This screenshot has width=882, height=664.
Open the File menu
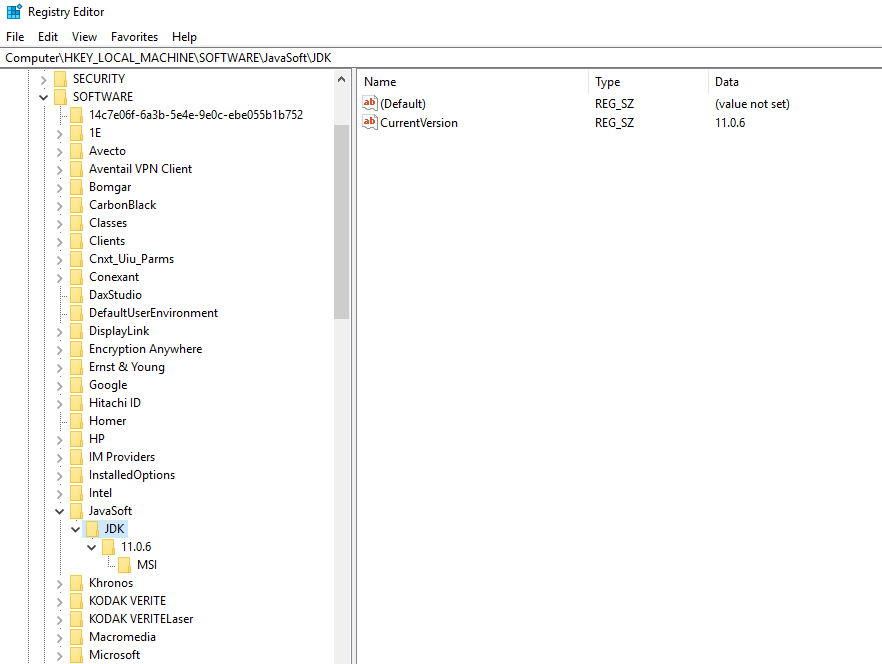[x=15, y=37]
